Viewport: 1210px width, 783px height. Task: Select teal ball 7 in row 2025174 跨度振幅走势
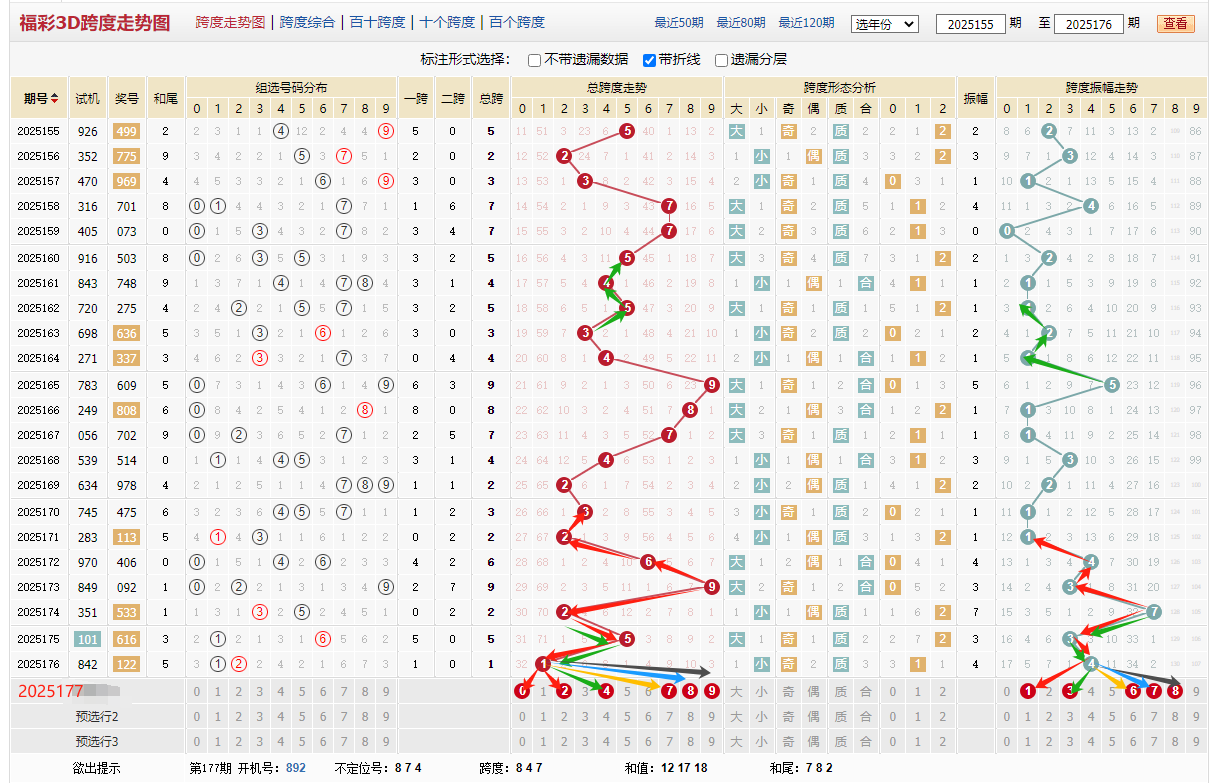(1154, 612)
